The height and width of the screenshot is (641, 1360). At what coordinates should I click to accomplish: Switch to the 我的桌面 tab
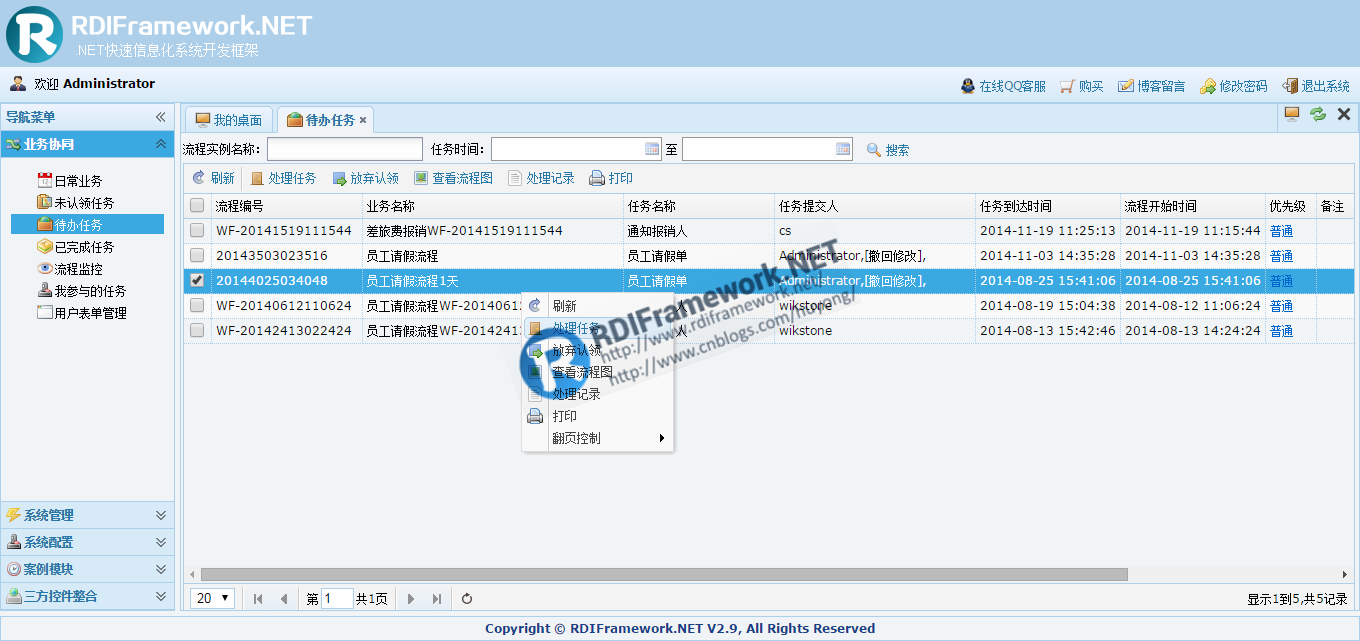(x=229, y=120)
